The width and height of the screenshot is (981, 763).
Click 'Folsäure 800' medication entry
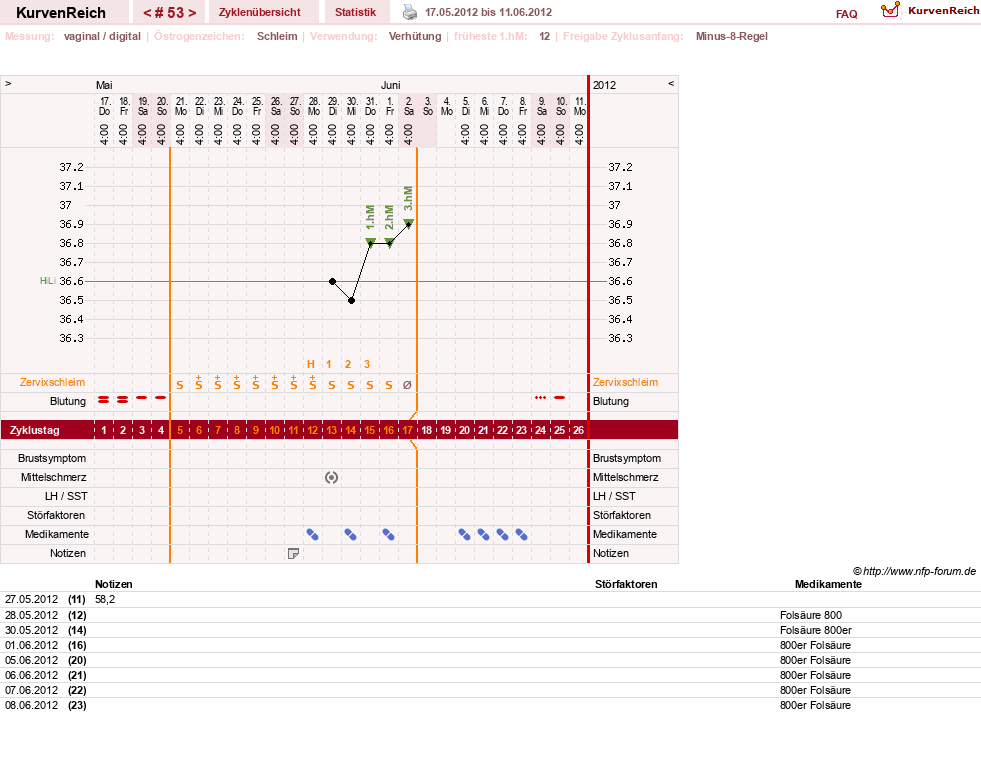pyautogui.click(x=811, y=615)
